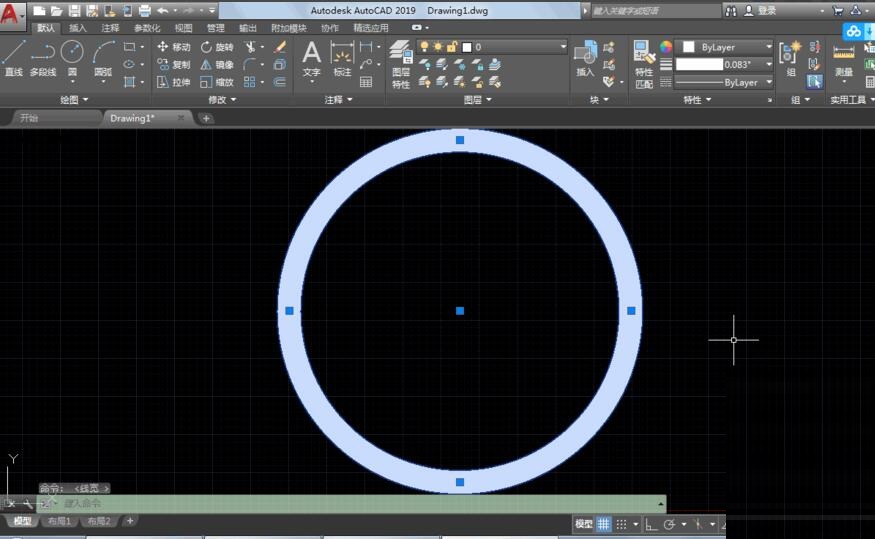
Task: Toggle layer on/off lightbulb icon
Action: [x=425, y=47]
